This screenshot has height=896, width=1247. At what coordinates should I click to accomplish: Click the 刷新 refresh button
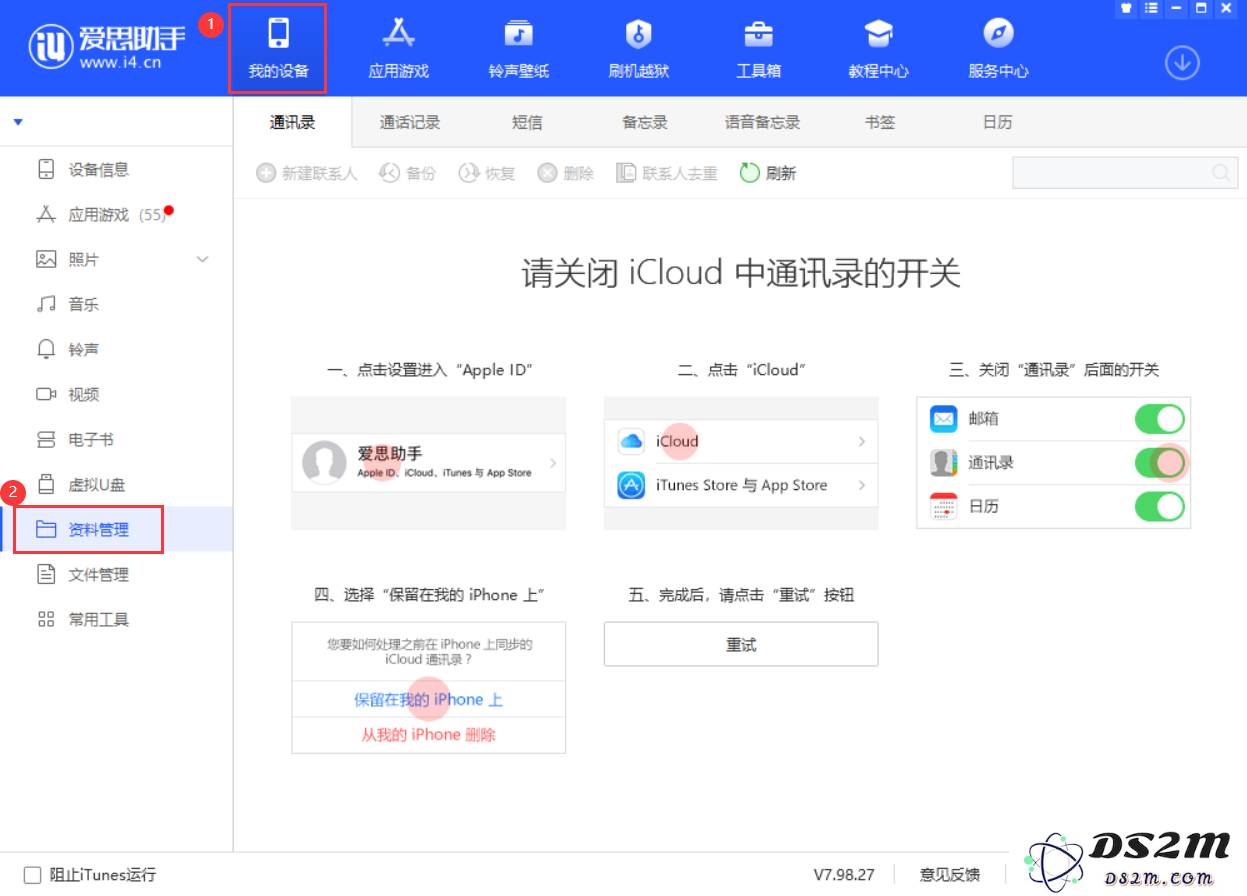(768, 173)
